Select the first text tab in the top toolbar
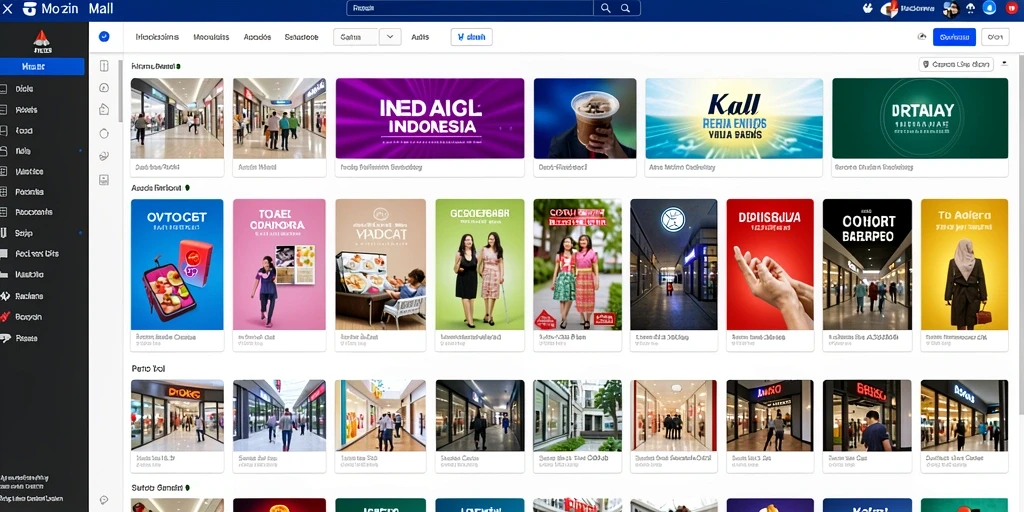 pos(157,37)
